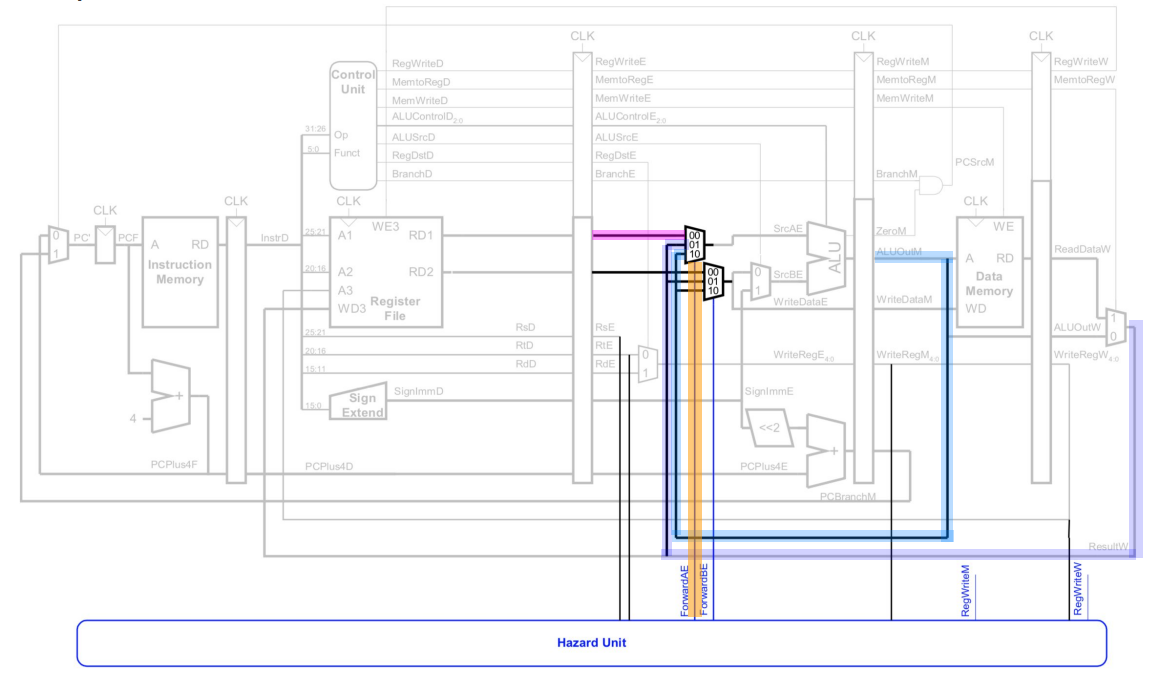Click the Instruction Memory block
Screen dimensions: 1160x677
pos(178,272)
